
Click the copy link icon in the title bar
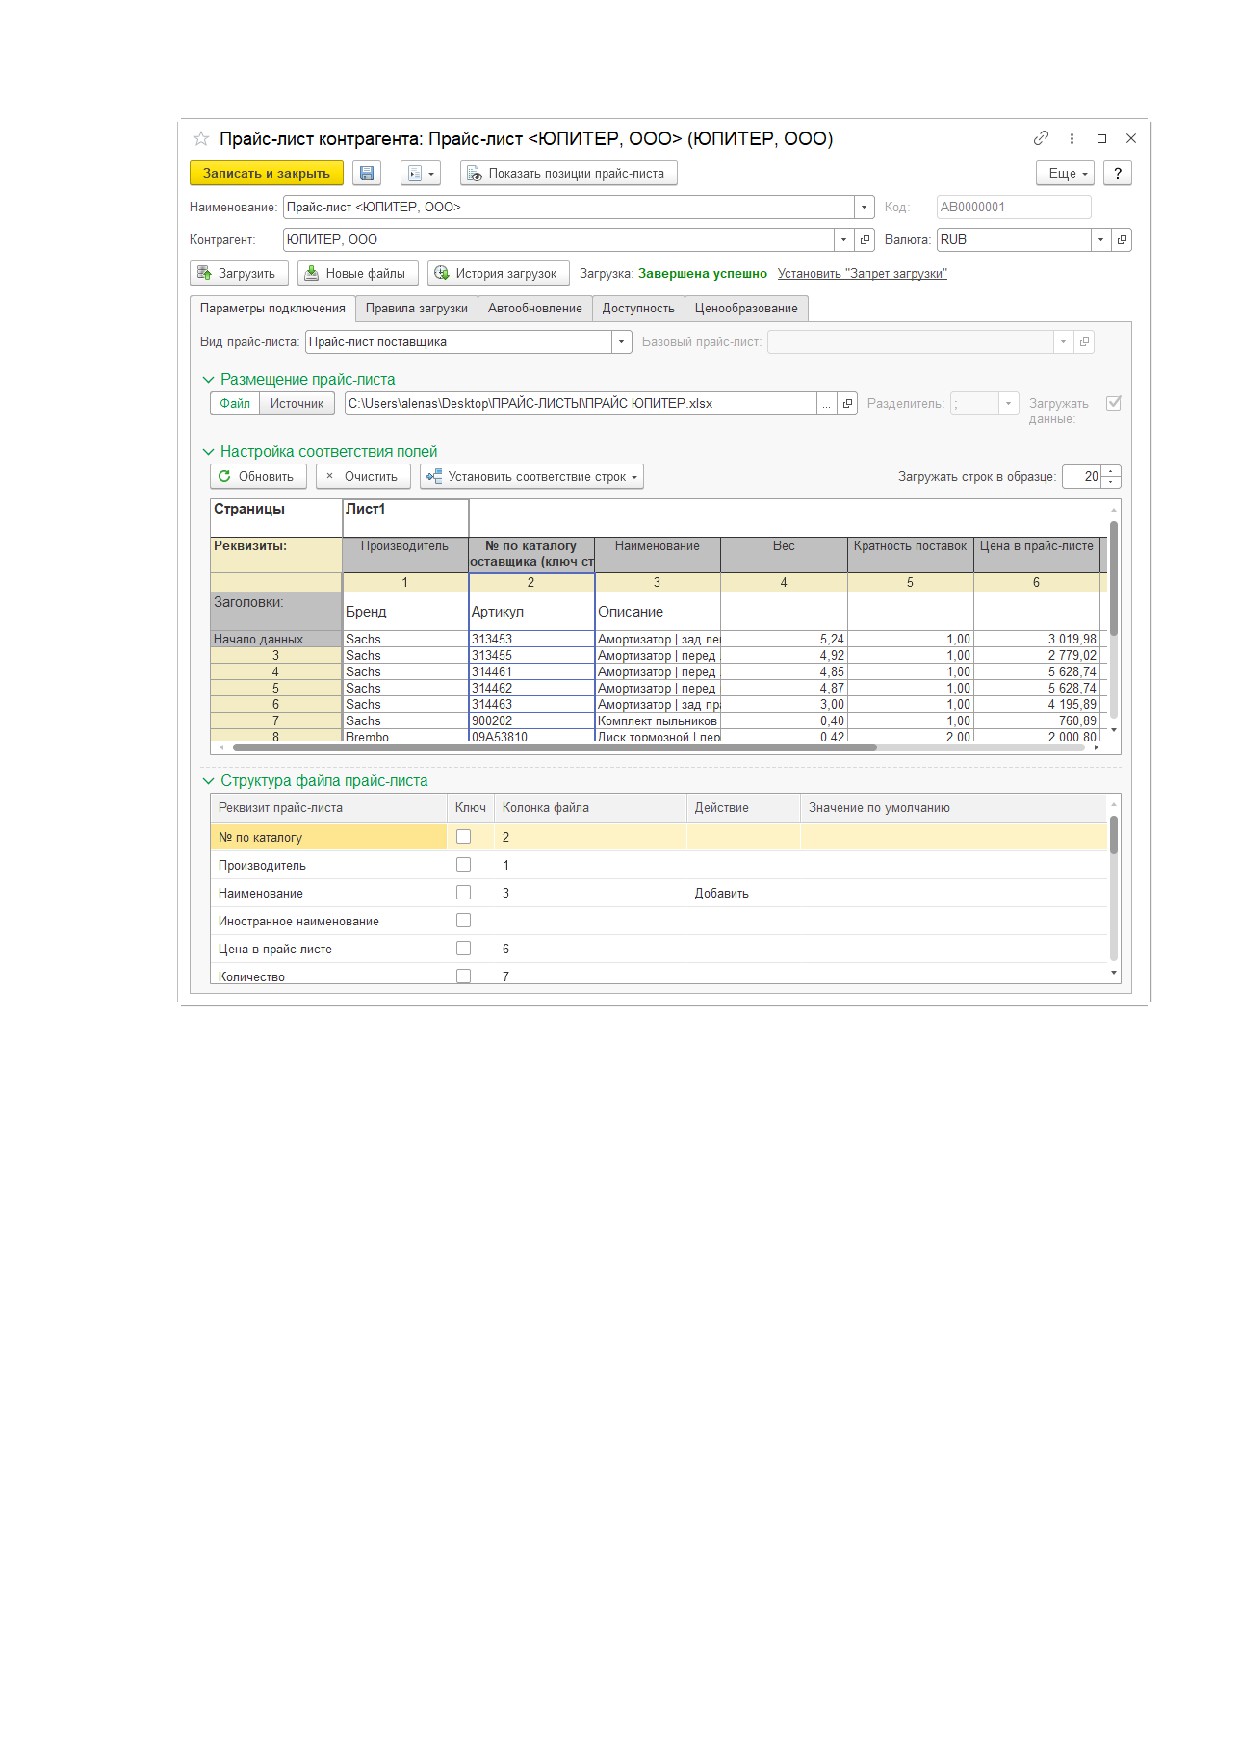(x=1041, y=138)
